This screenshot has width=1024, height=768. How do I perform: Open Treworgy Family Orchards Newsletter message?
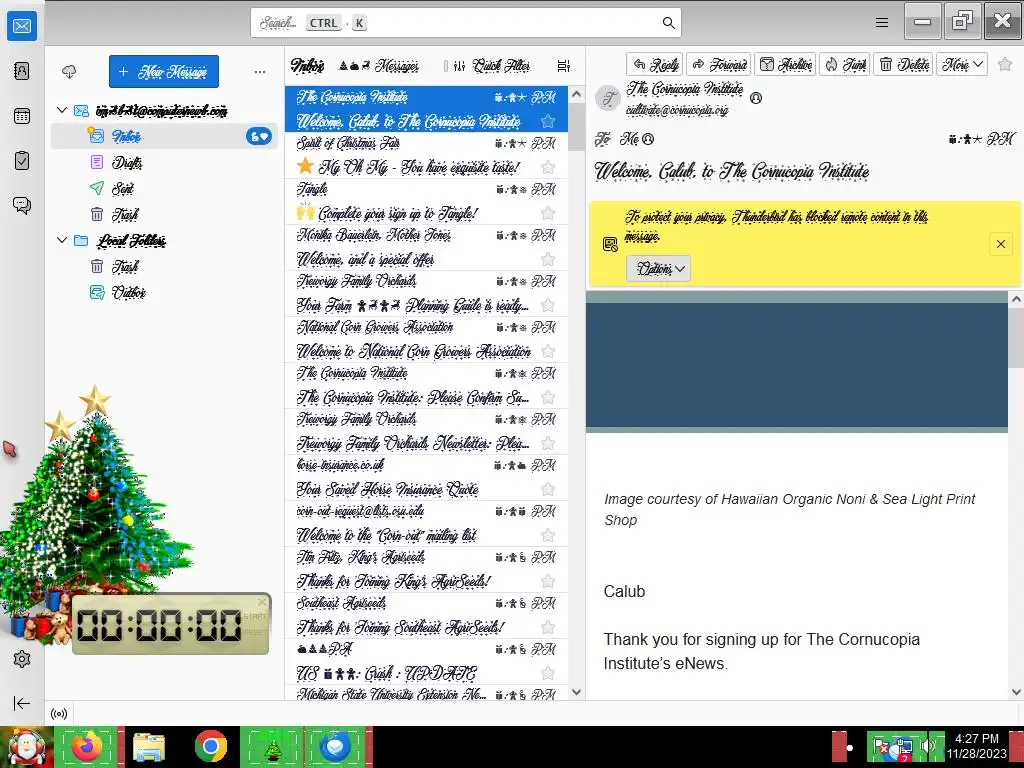426,431
